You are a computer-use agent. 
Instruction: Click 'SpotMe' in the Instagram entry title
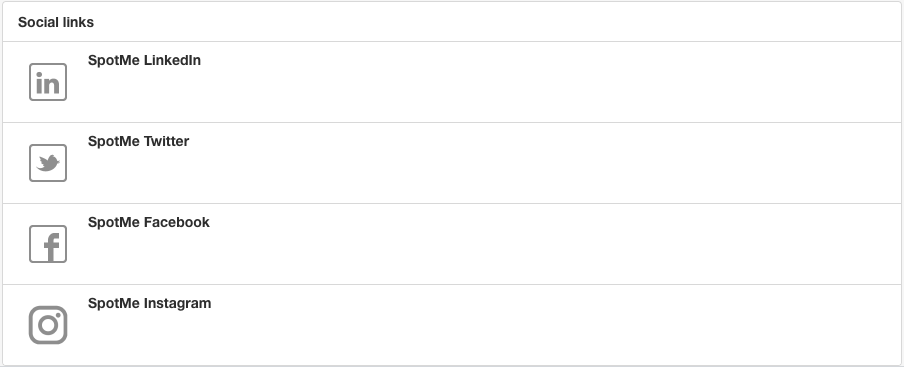click(114, 303)
